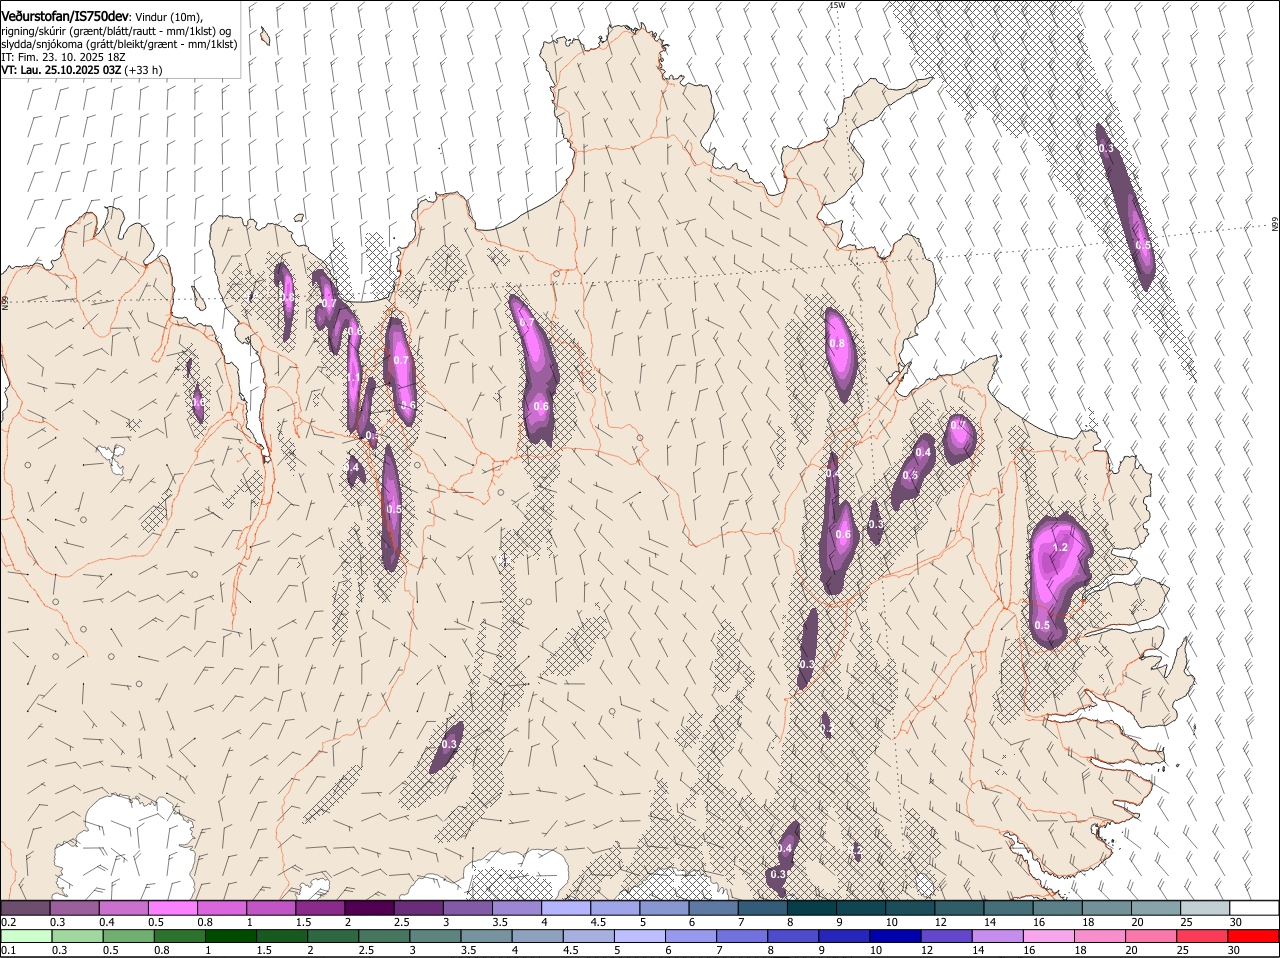Select the 'VT: Lau. 25.10.2025 03Z (+33 h)' line
Screen dimensions: 1280x958
coord(82,70)
